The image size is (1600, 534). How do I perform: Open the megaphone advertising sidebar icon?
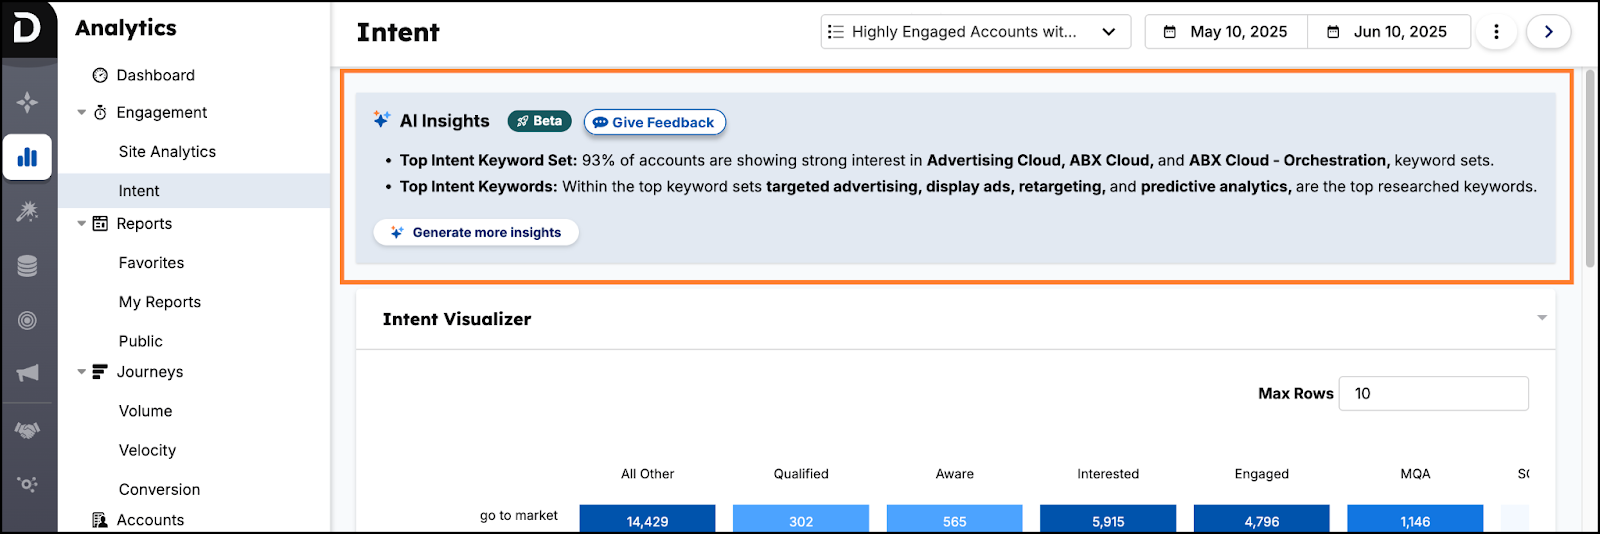pyautogui.click(x=27, y=373)
